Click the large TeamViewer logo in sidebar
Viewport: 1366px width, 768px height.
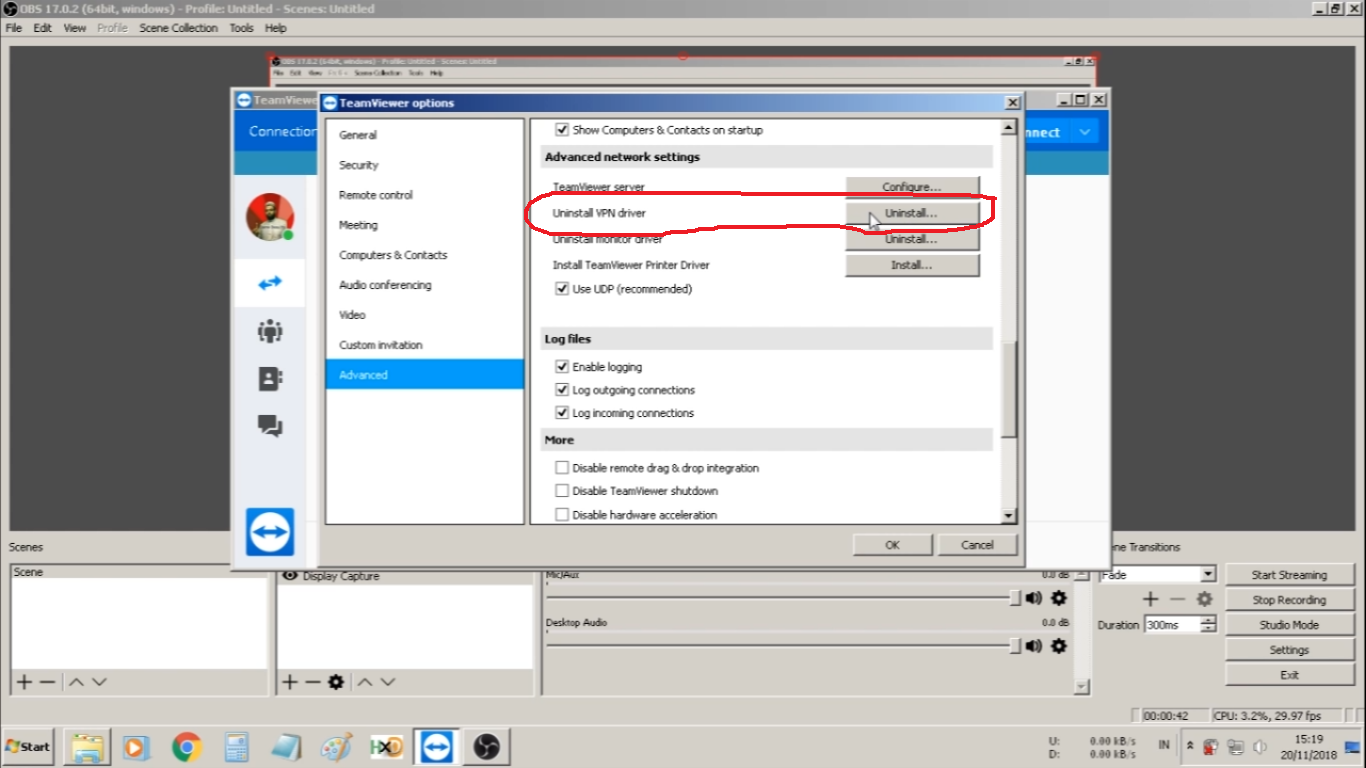270,531
